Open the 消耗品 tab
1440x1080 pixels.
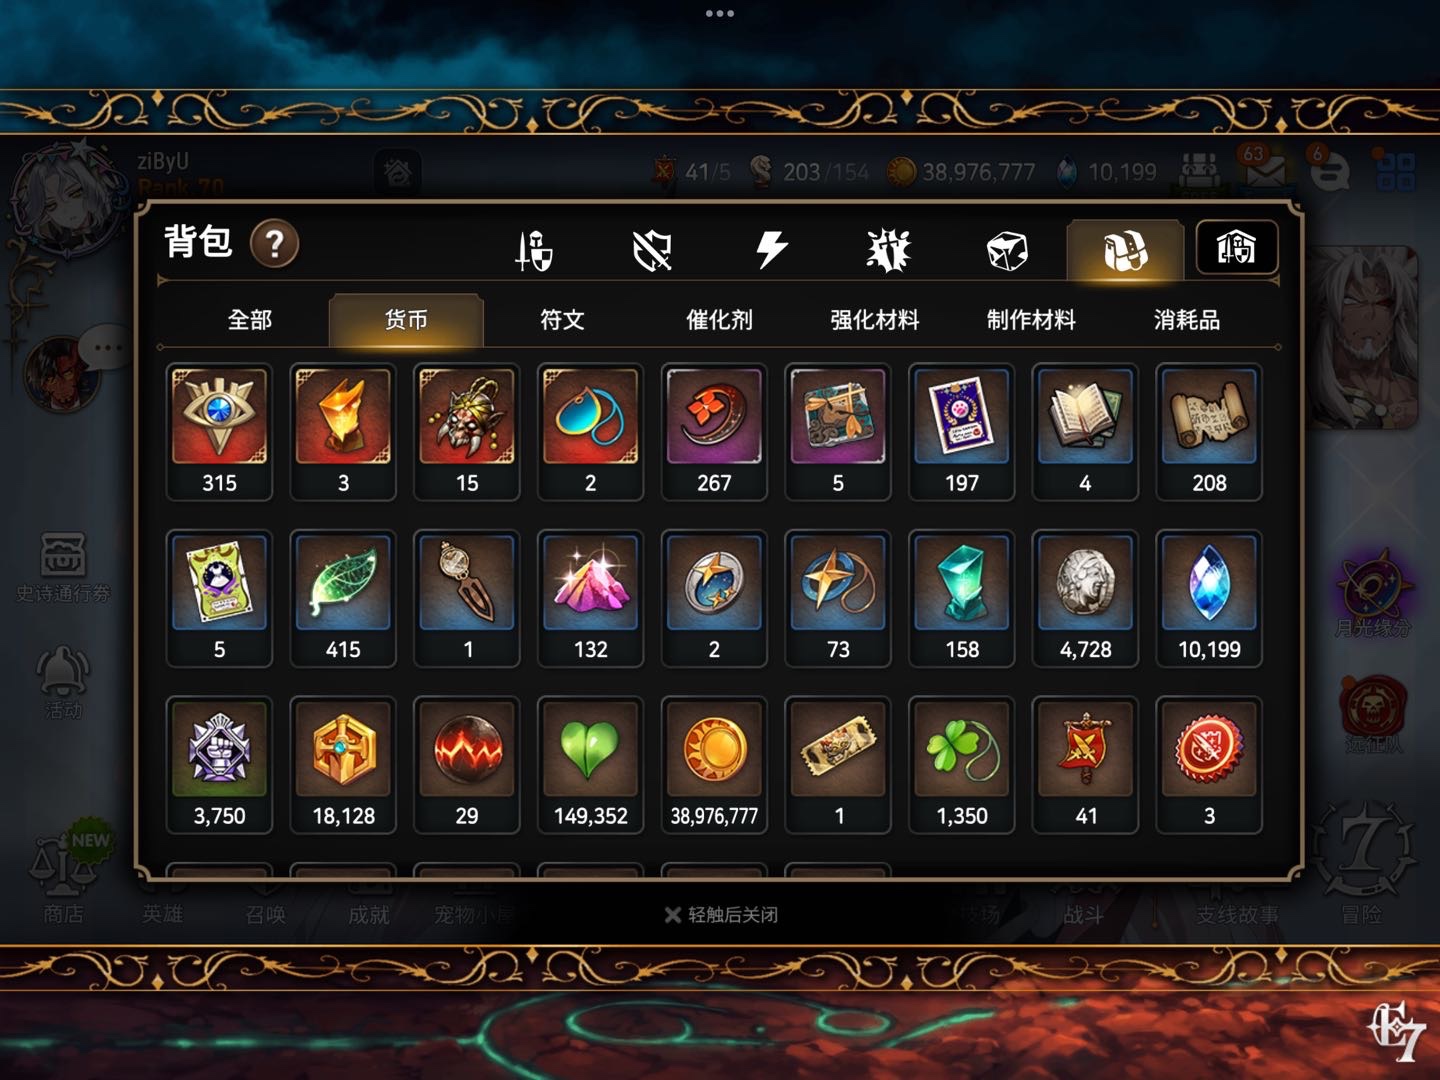(1187, 320)
